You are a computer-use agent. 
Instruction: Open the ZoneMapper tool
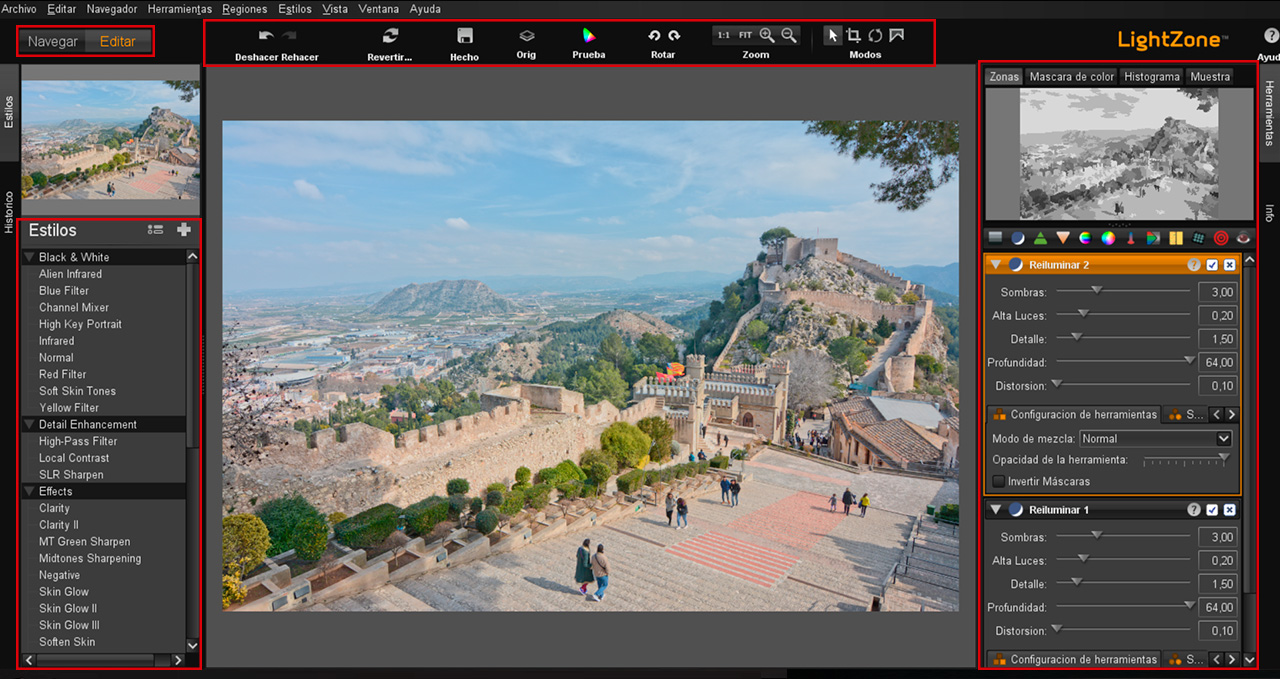tap(994, 237)
